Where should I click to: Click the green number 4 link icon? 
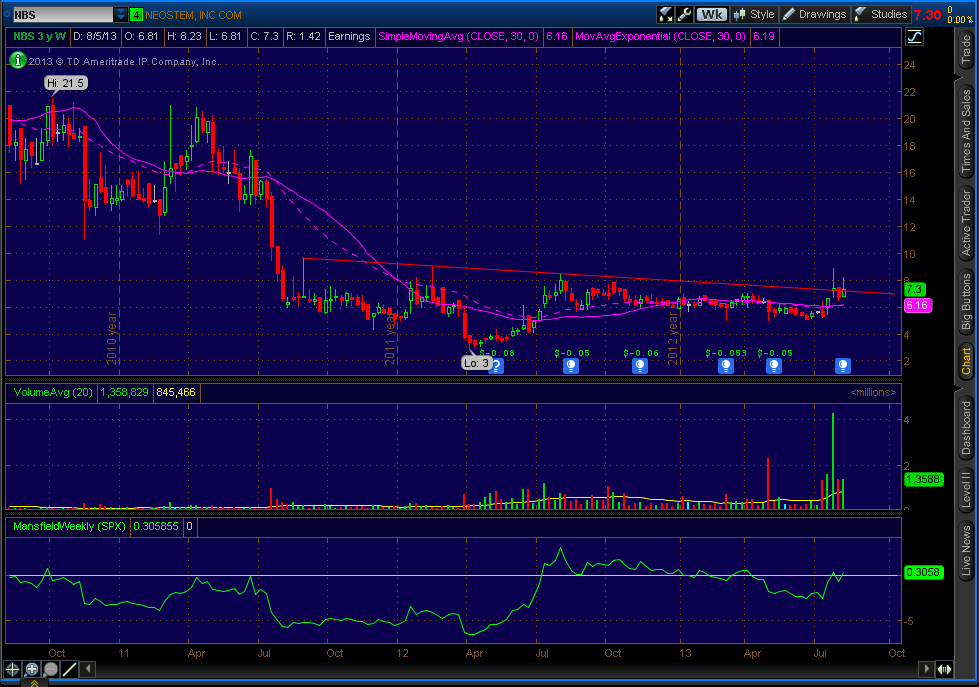(x=136, y=15)
